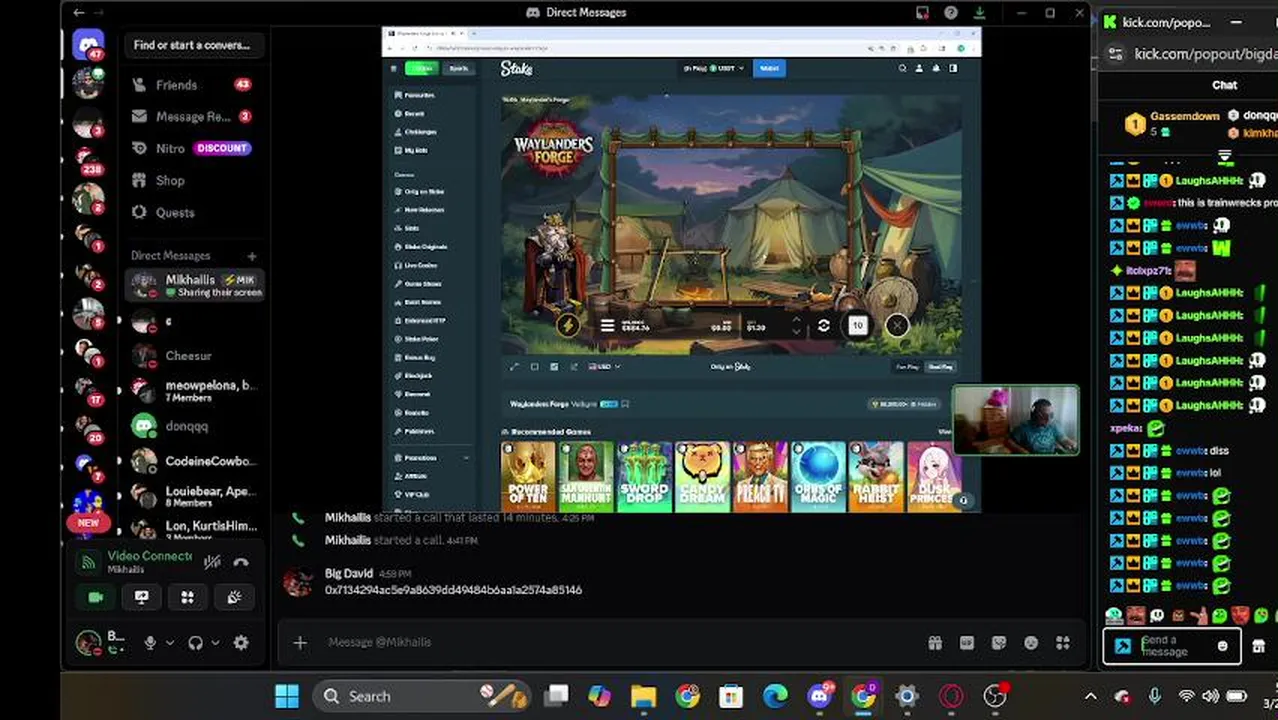Image resolution: width=1278 pixels, height=720 pixels.
Task: Open the gift icon in message bar
Action: (935, 643)
